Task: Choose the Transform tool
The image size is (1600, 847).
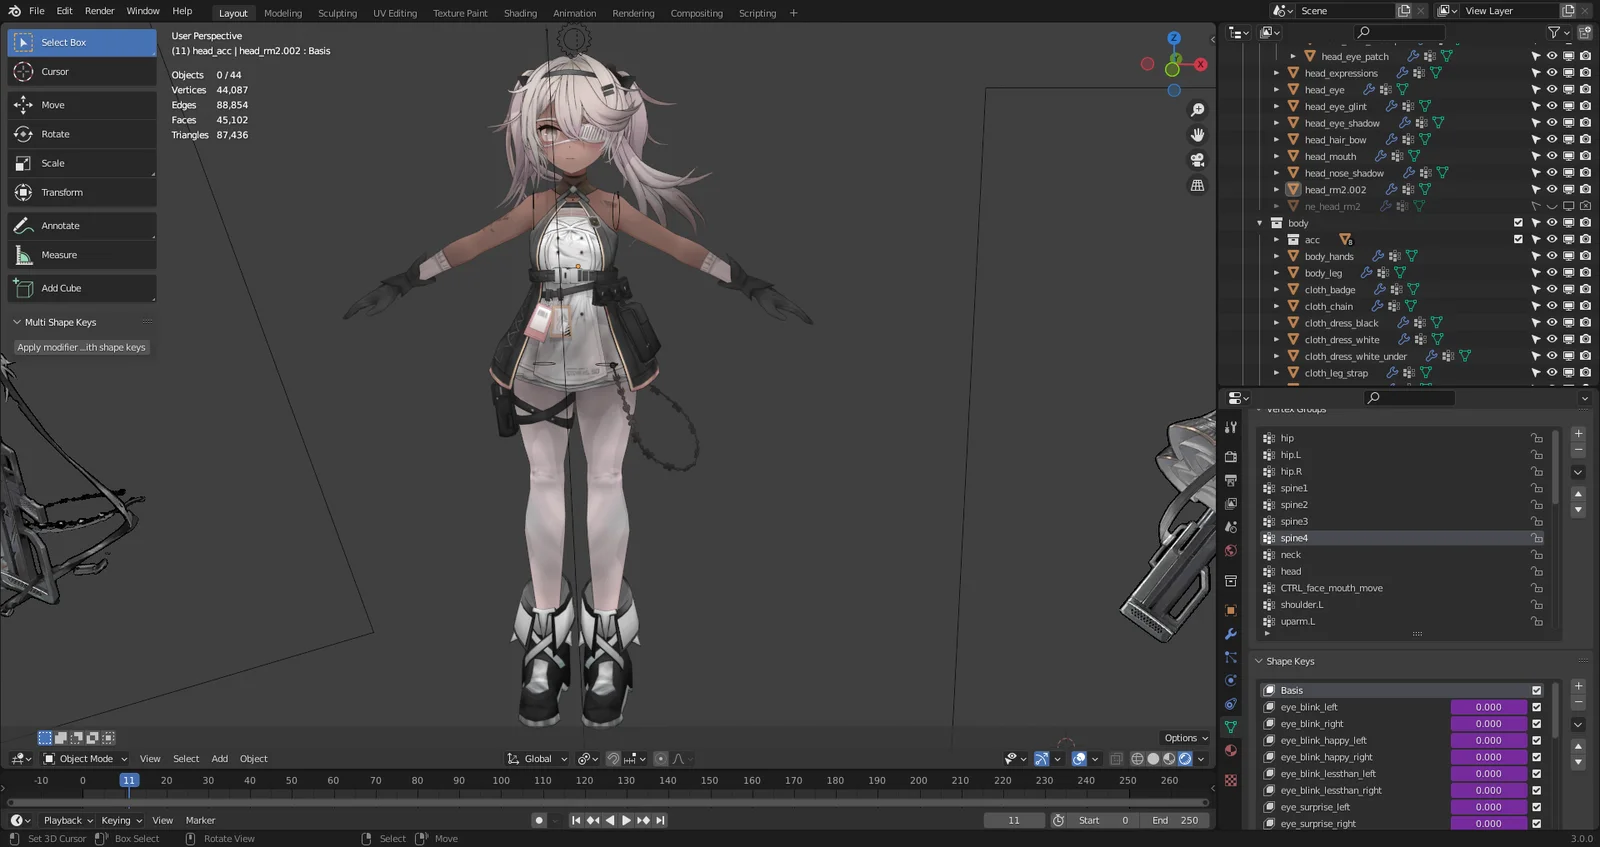Action: (82, 192)
